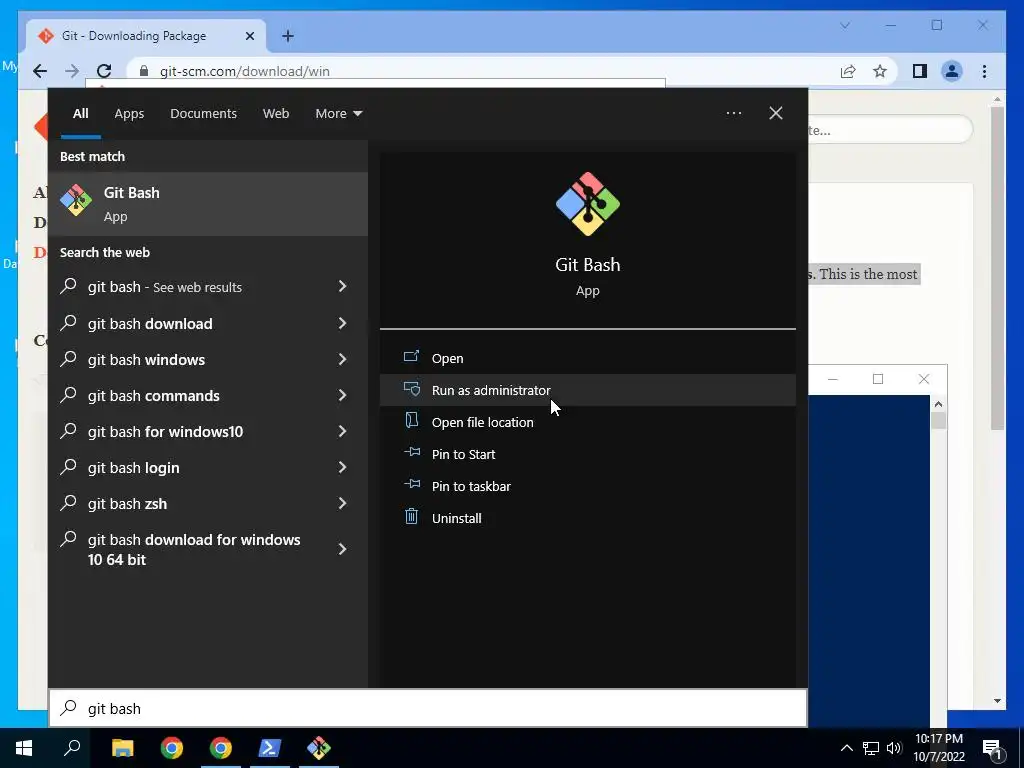The image size is (1024, 768).
Task: Open File Explorer from the taskbar
Action: coord(122,748)
